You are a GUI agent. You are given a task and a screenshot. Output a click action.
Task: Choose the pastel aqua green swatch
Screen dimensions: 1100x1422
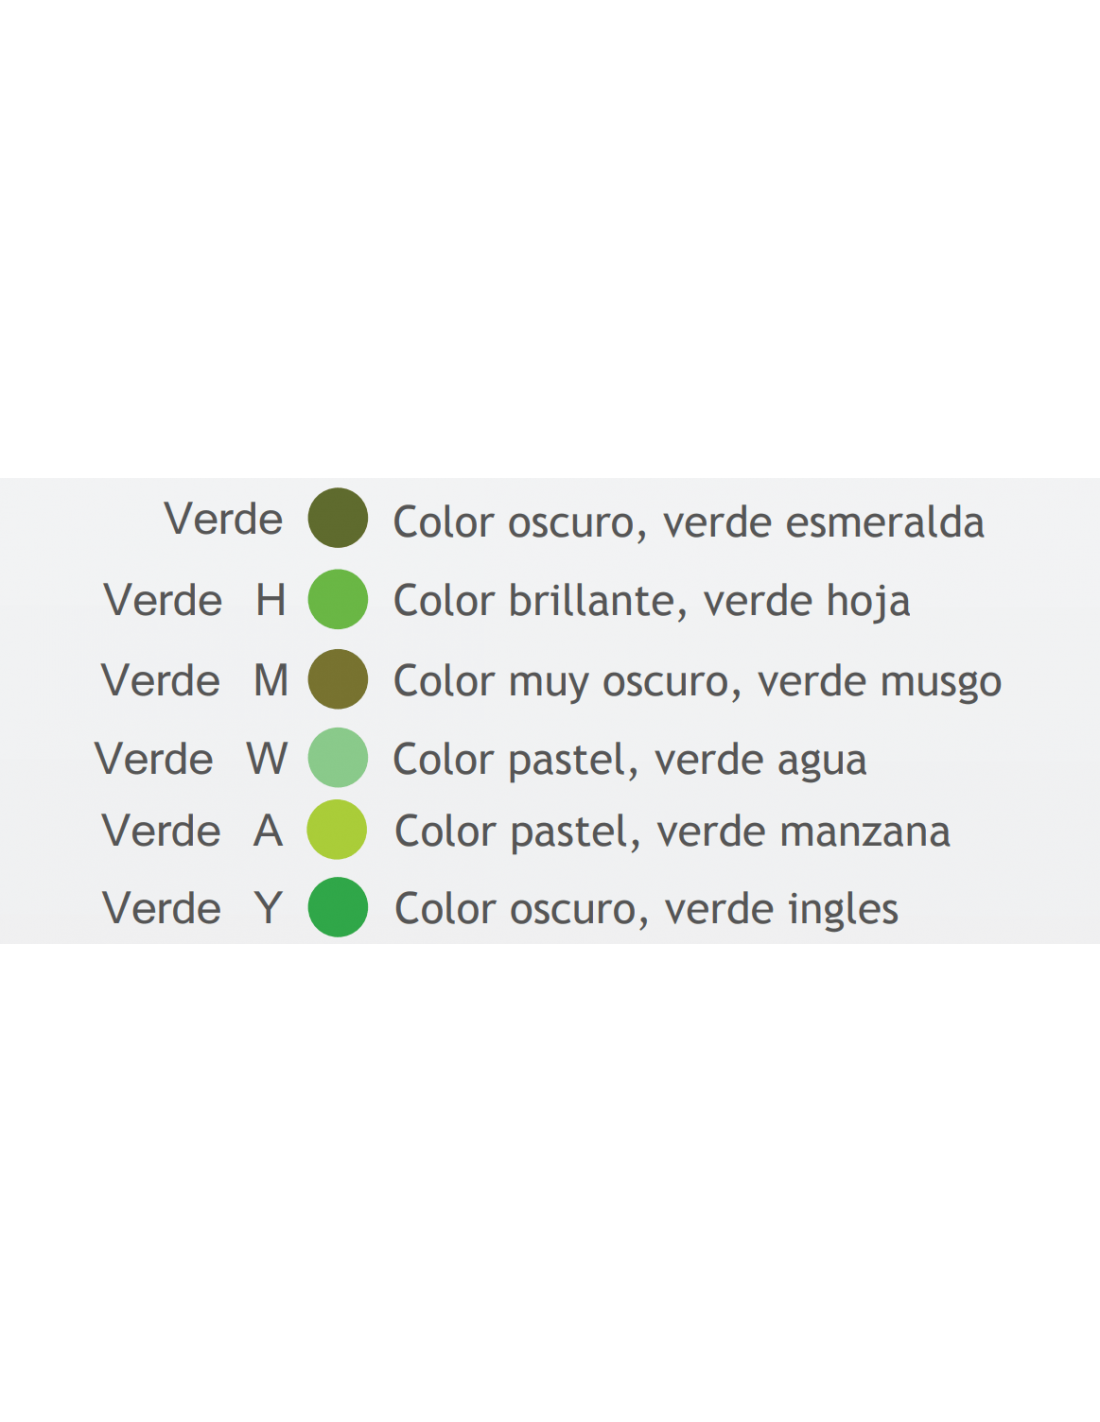point(338,757)
